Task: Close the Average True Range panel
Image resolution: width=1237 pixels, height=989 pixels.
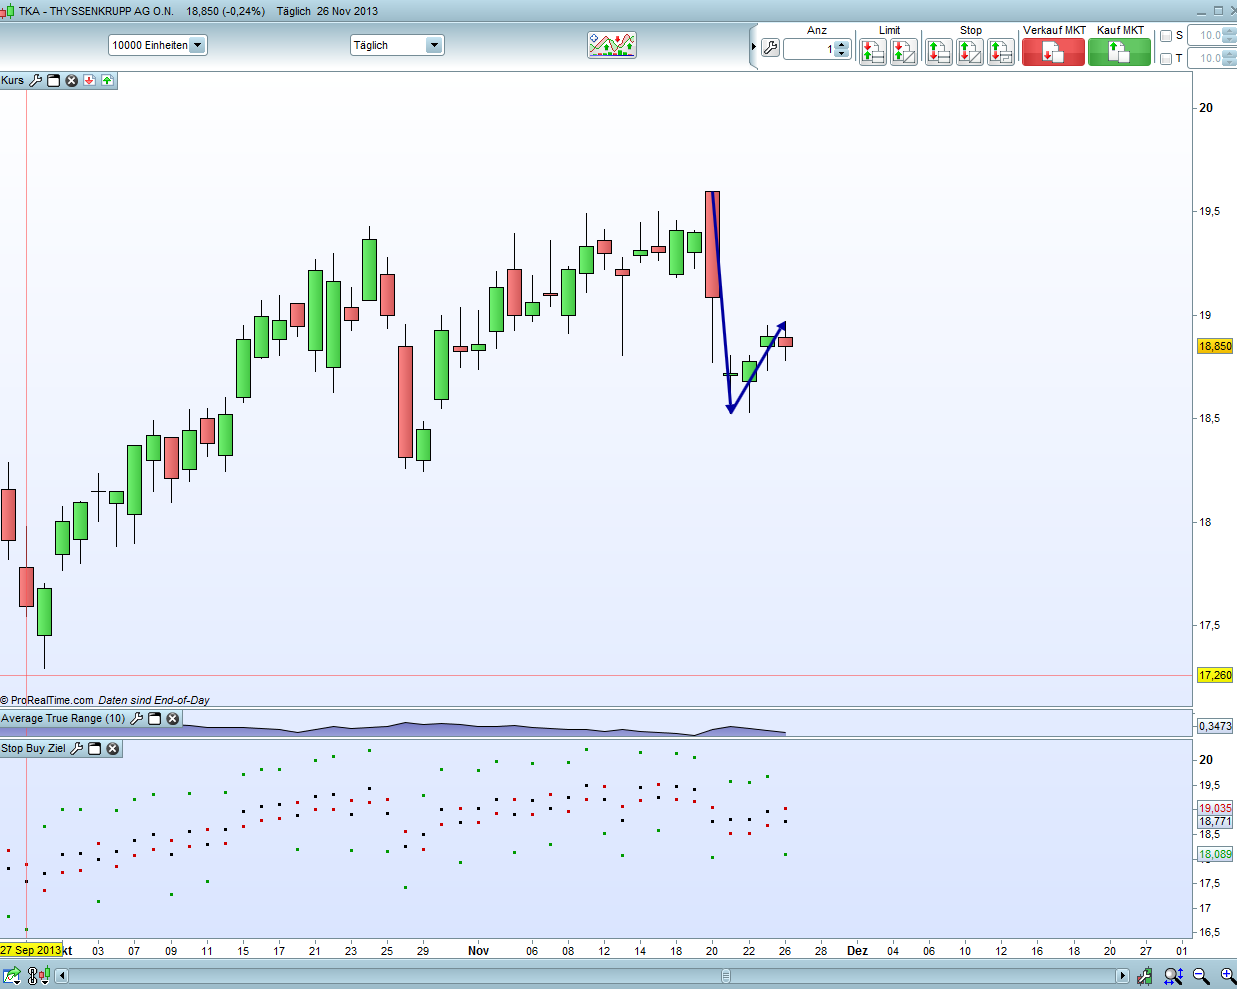Action: 173,718
